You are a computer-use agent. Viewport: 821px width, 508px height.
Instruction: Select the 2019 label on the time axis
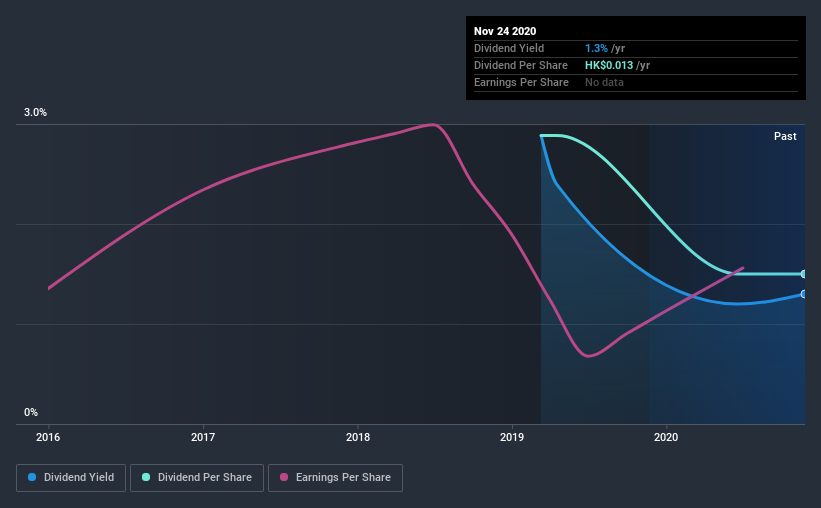tap(512, 437)
